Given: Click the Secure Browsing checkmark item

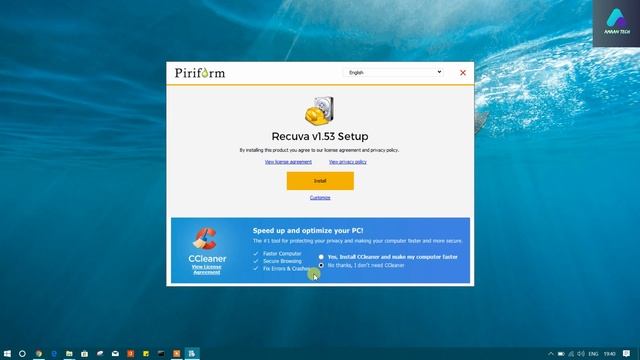Looking at the screenshot, I should pyautogui.click(x=278, y=261).
